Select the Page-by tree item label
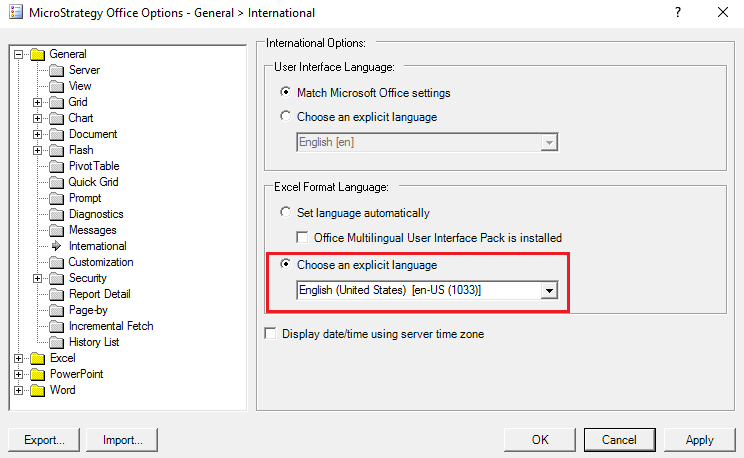This screenshot has width=744, height=458. click(x=88, y=310)
